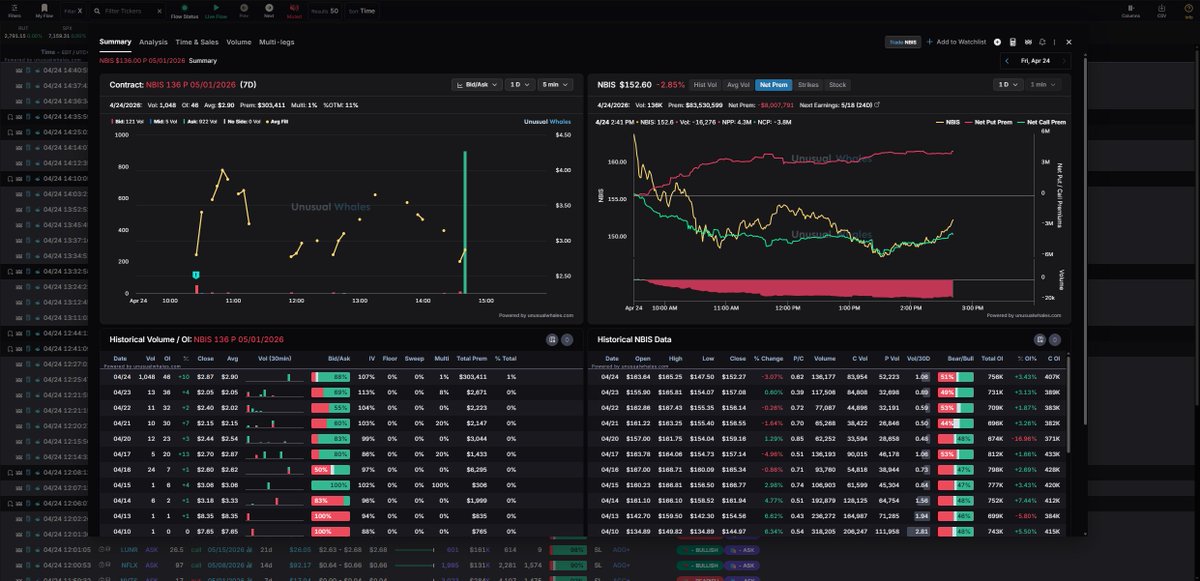This screenshot has height=581, width=1200.
Task: Toggle Net Call Prem legend series
Action: [x=1044, y=122]
